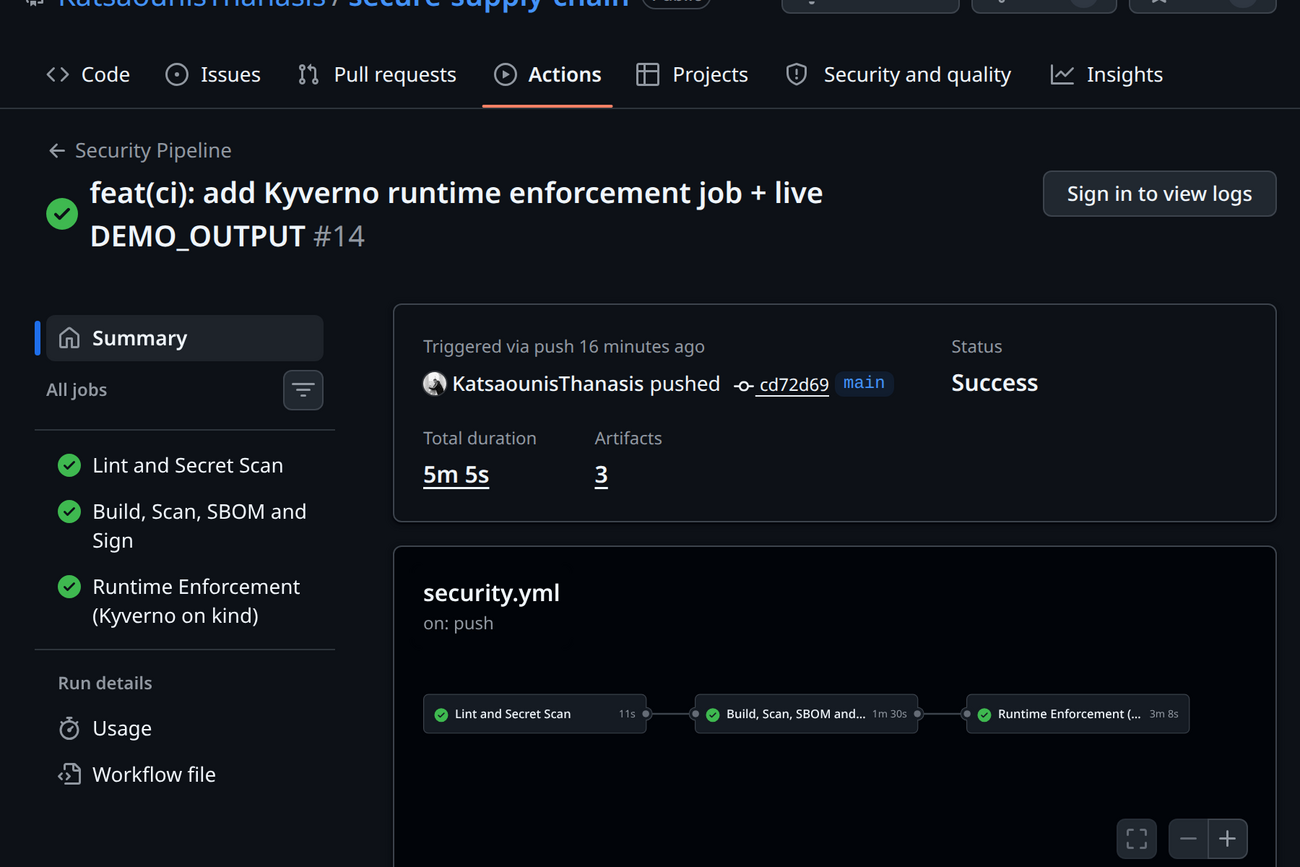The height and width of the screenshot is (867, 1300).
Task: Open the KatsaounisThanasis user profile link
Action: [x=548, y=384]
